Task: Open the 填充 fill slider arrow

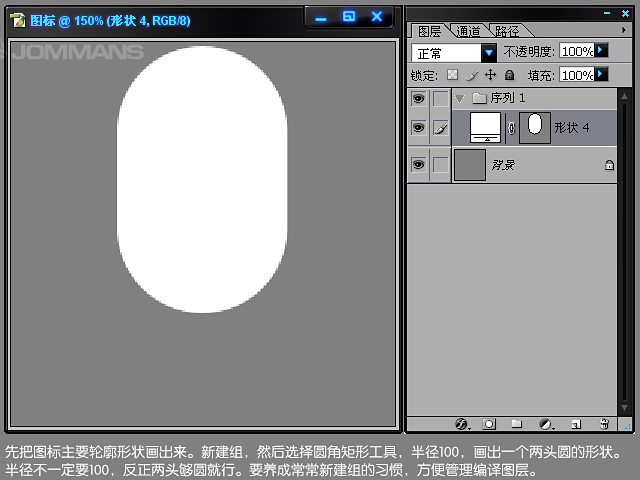Action: tap(601, 75)
